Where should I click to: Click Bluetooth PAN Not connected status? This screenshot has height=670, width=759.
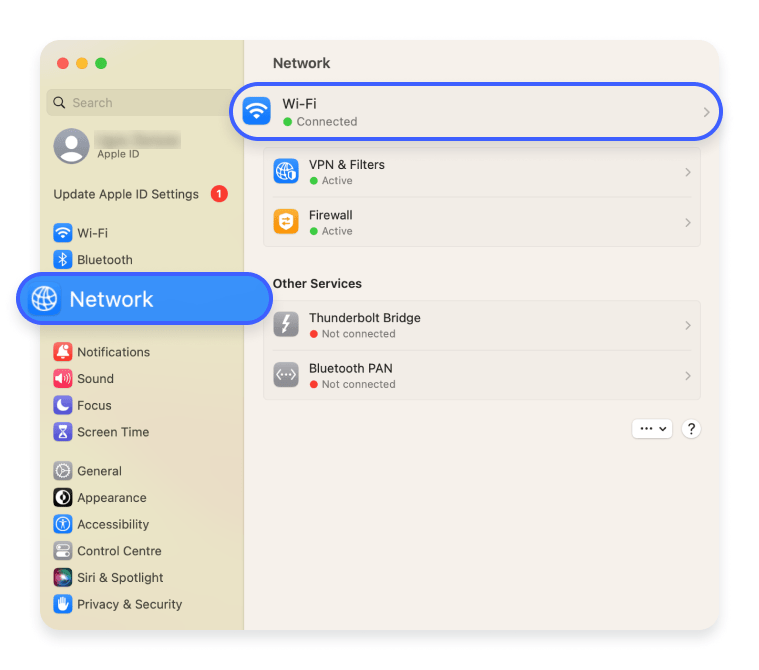point(358,384)
